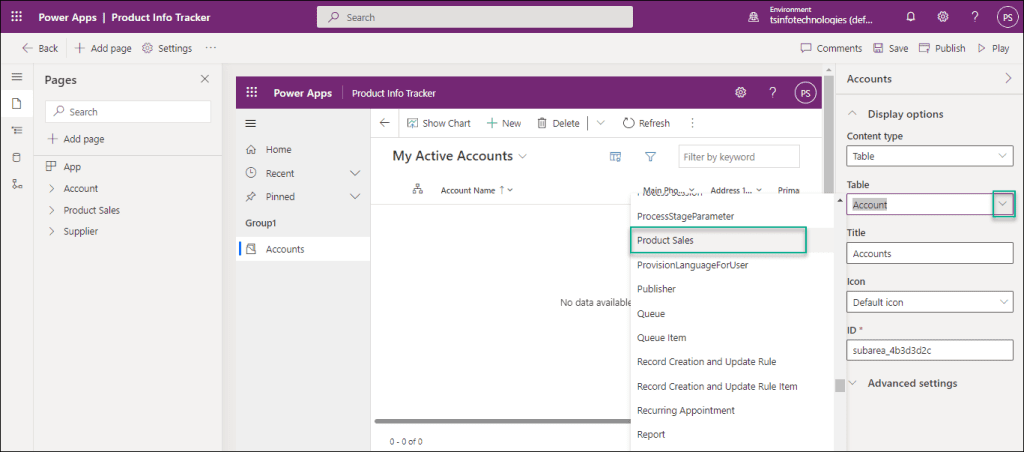Collapse the Display options section
Screen dimensions: 1024x452
click(853, 114)
